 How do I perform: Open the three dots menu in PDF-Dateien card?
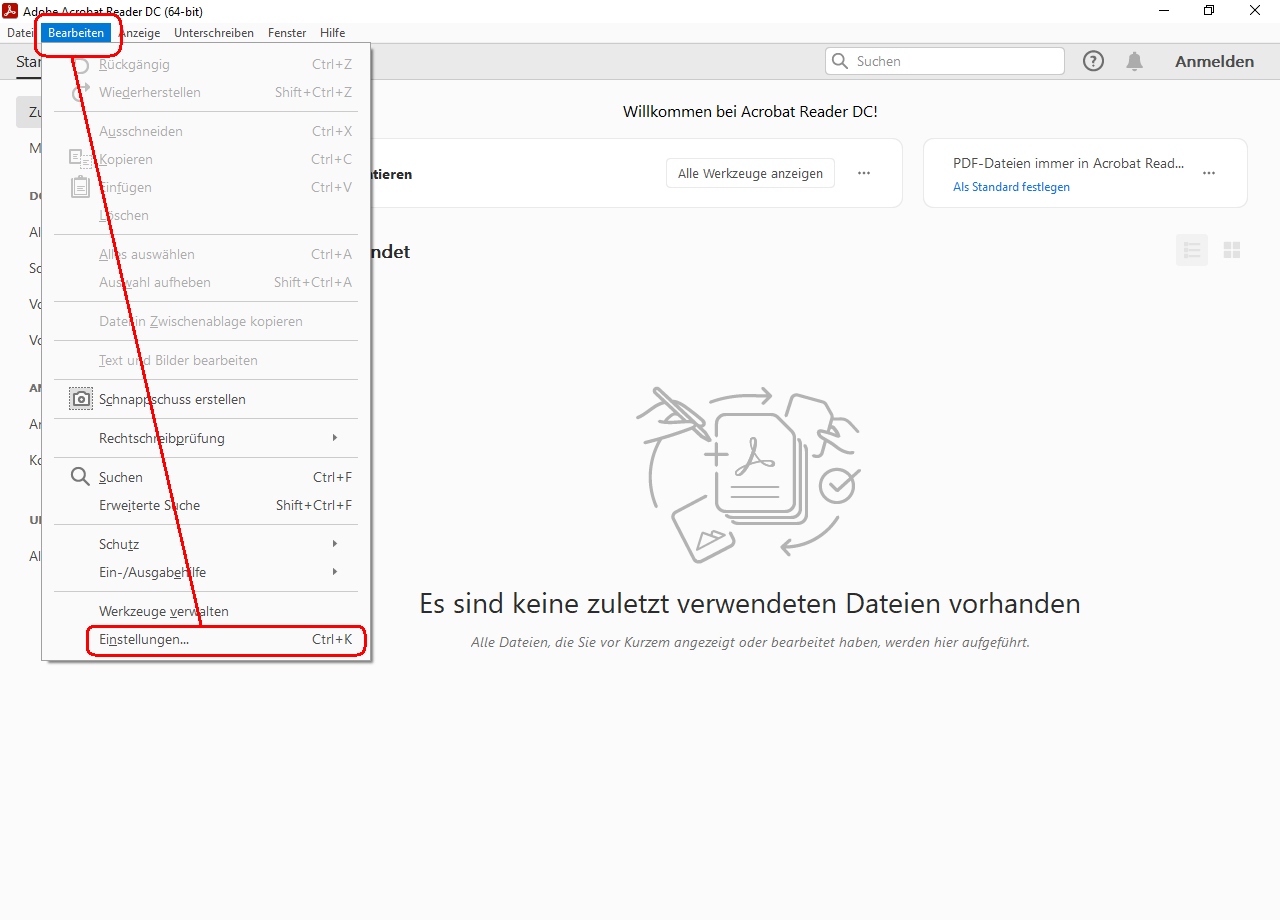[1209, 173]
